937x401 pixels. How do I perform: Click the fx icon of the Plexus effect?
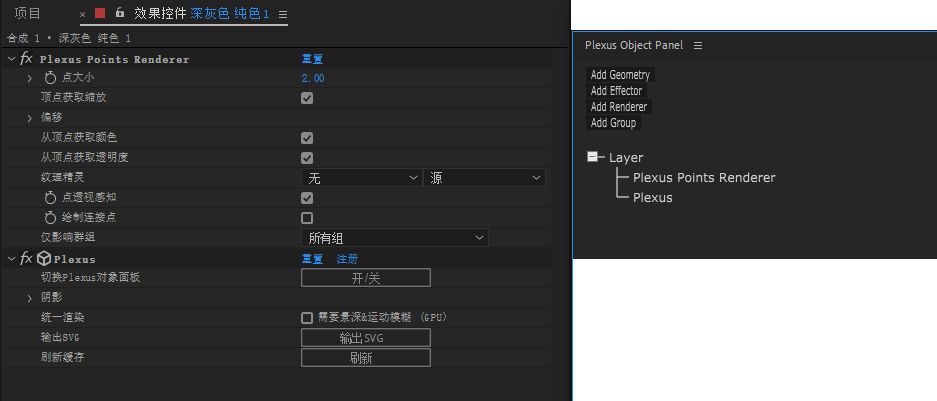26,258
